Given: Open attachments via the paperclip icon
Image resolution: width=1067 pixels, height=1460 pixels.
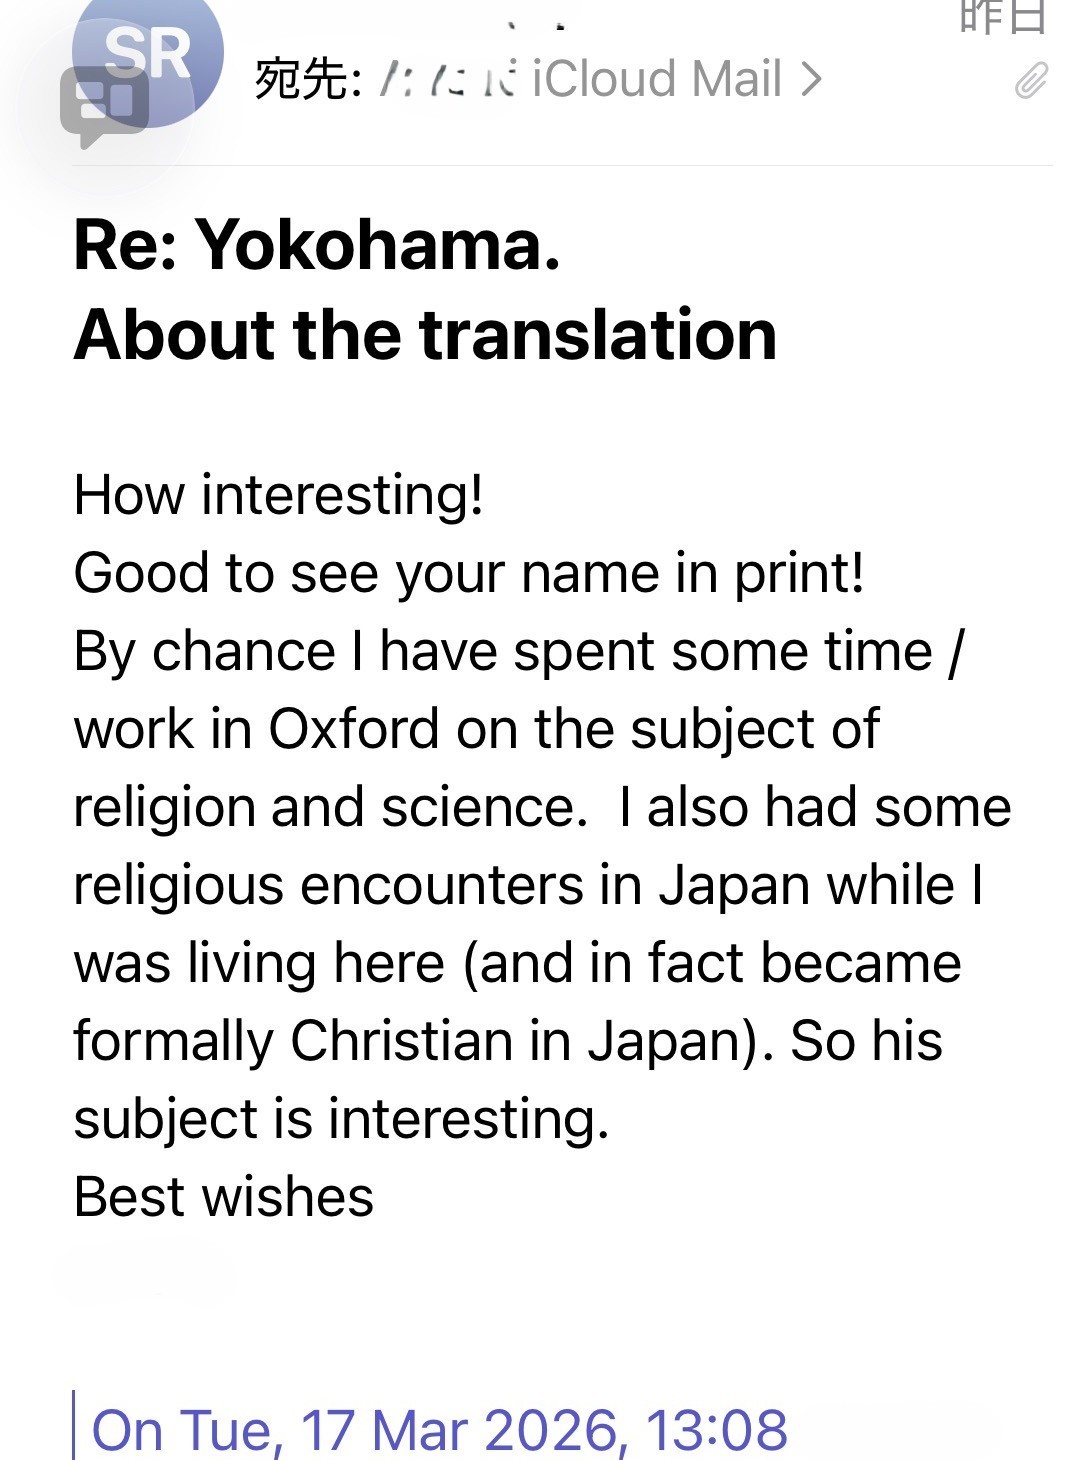Looking at the screenshot, I should pos(1031,81).
